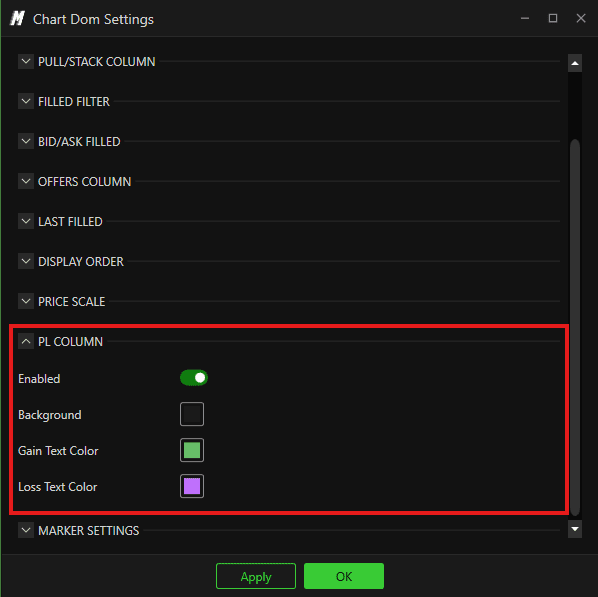Minimize the Chart Dom Settings window
This screenshot has height=597, width=598.
click(x=525, y=18)
